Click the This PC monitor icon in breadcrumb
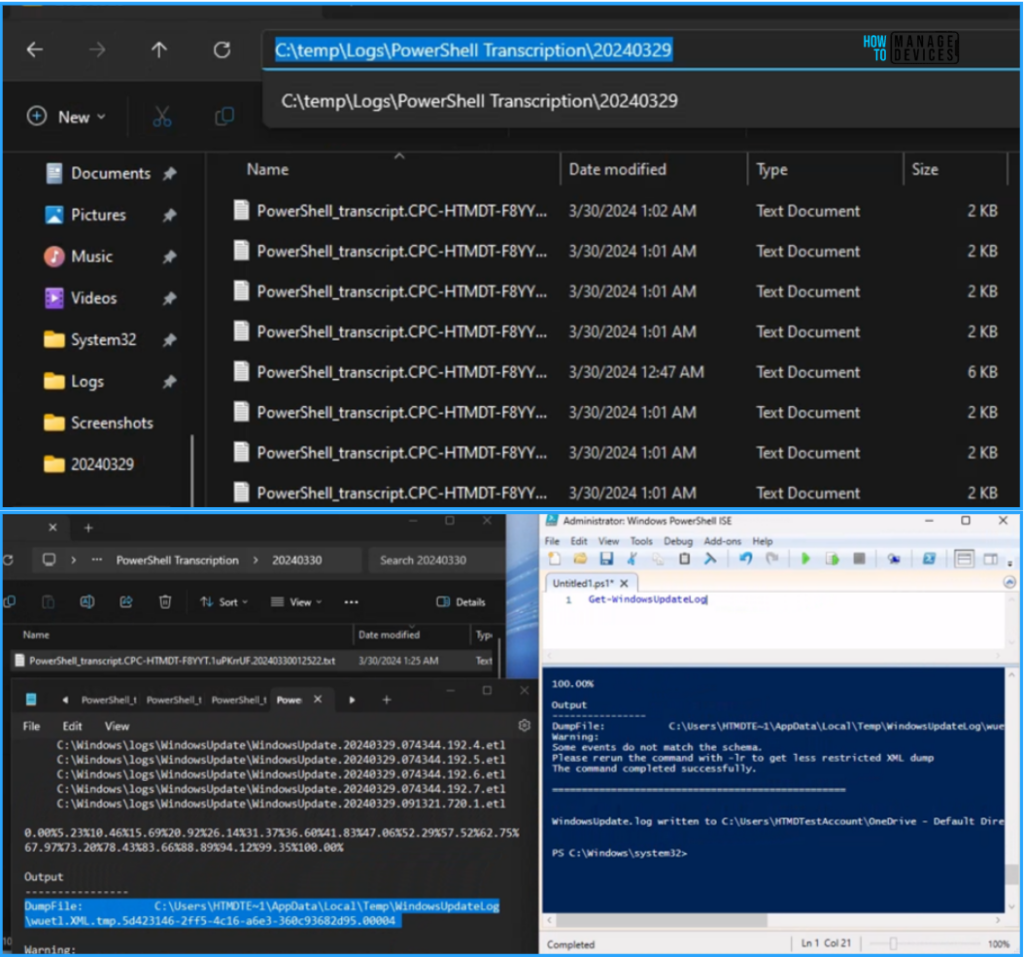Image resolution: width=1024 pixels, height=957 pixels. (49, 560)
